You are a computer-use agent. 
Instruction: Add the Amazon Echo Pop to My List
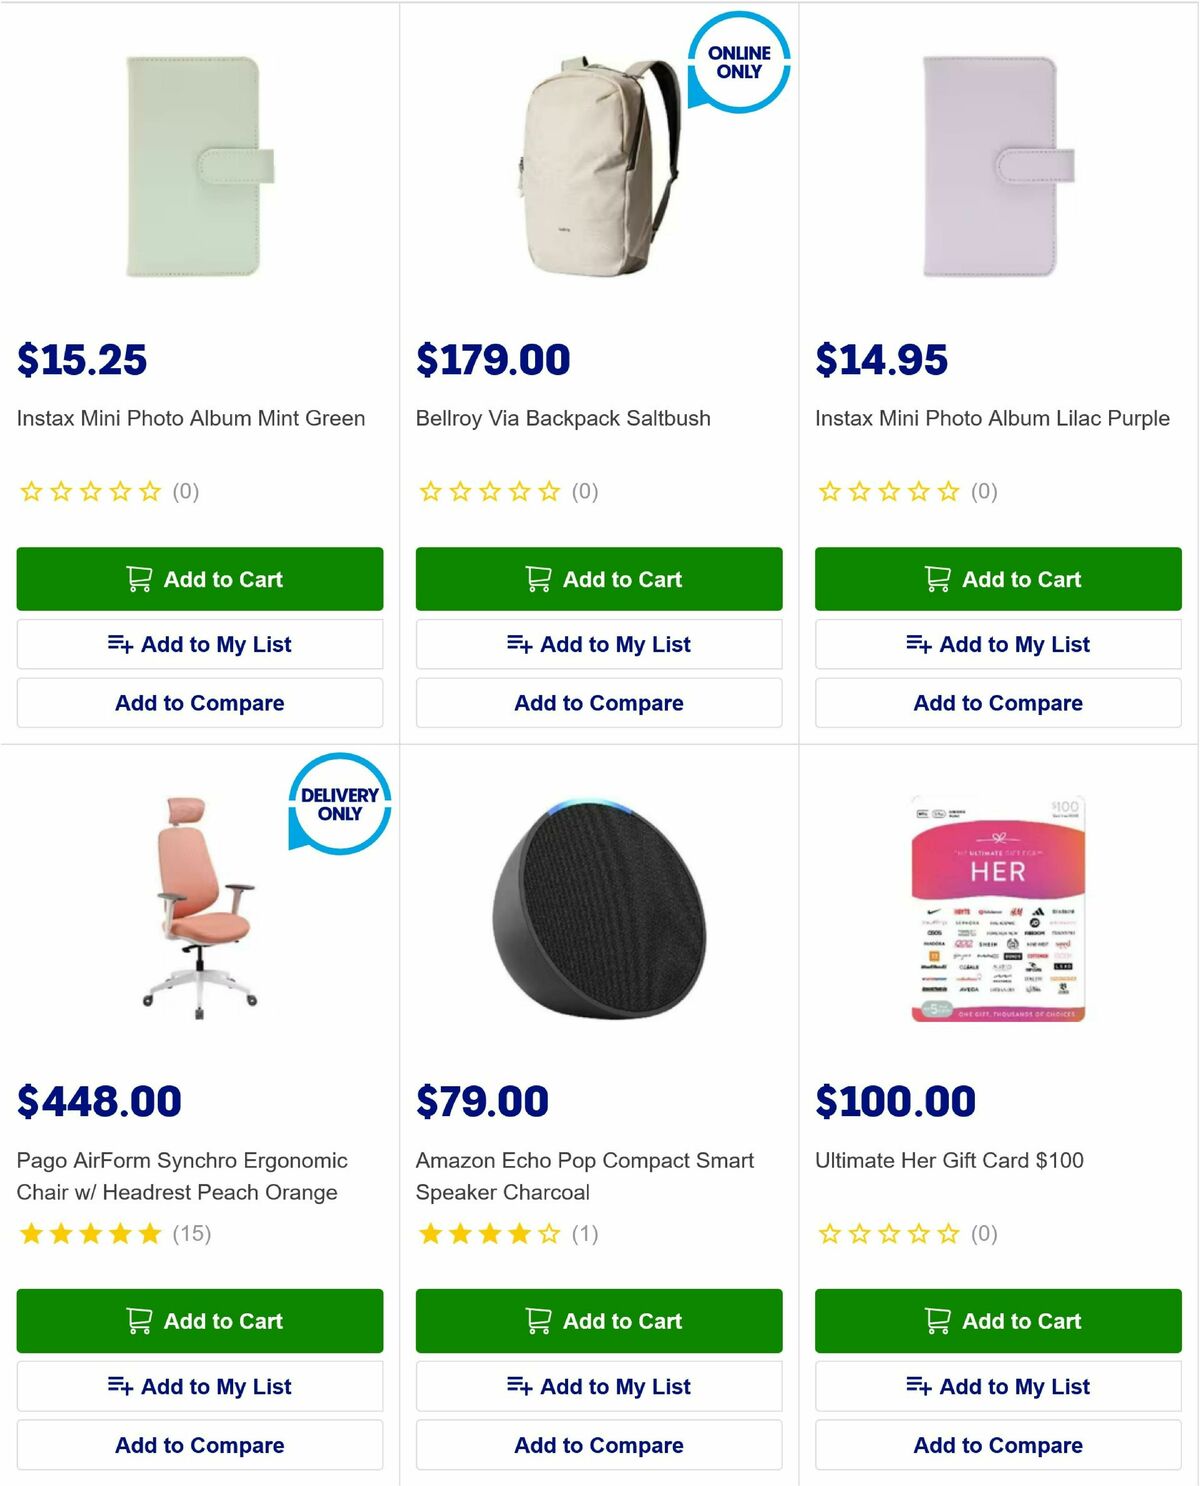coord(598,1386)
